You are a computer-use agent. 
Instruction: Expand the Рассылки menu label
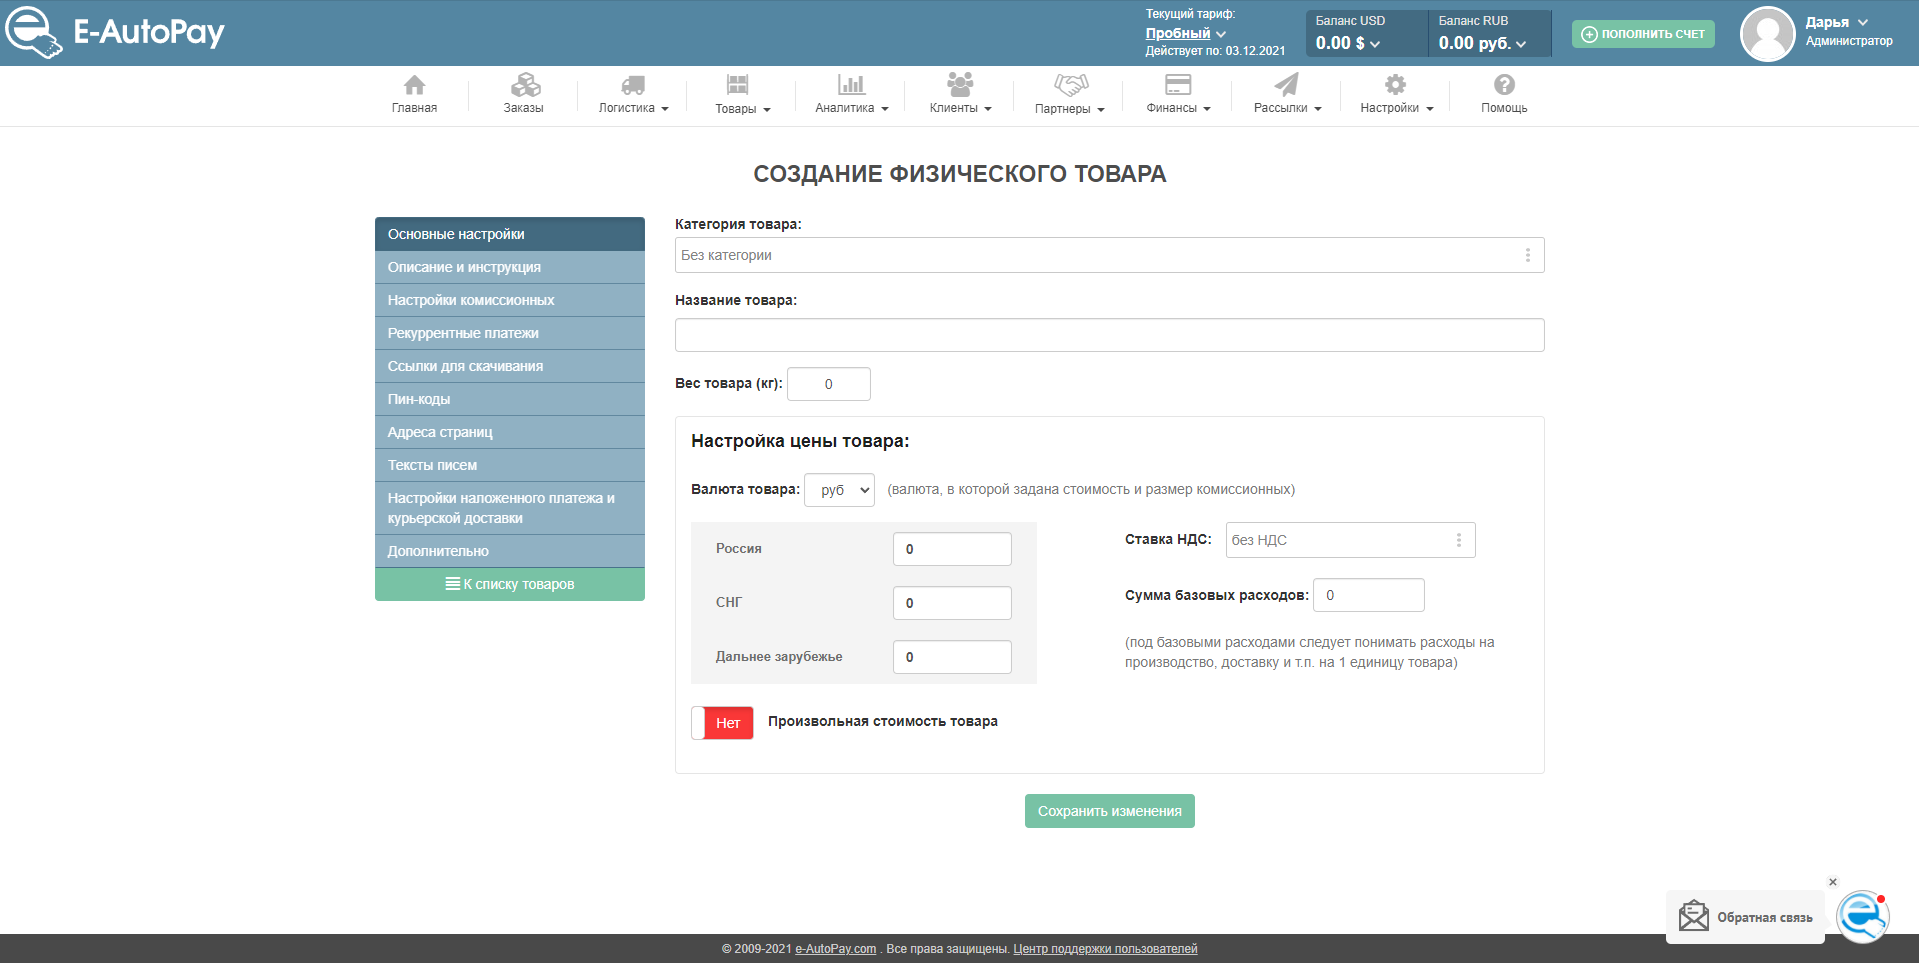tap(1287, 108)
